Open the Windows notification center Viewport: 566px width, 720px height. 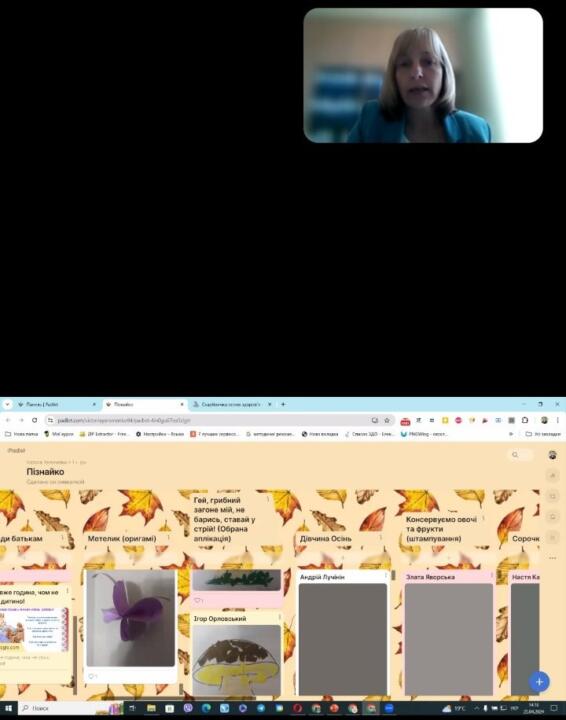click(554, 708)
